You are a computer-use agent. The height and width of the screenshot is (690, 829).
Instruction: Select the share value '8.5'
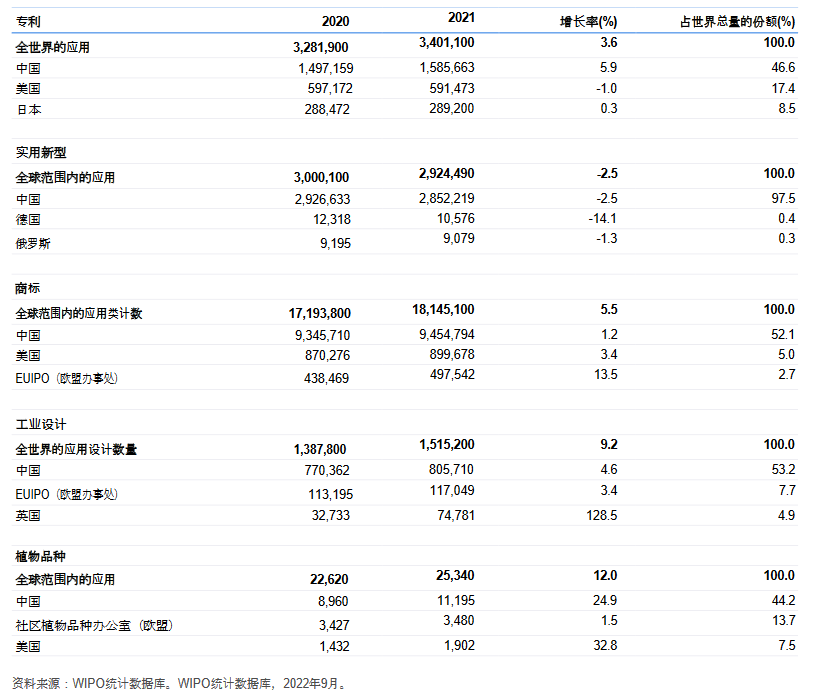click(787, 108)
